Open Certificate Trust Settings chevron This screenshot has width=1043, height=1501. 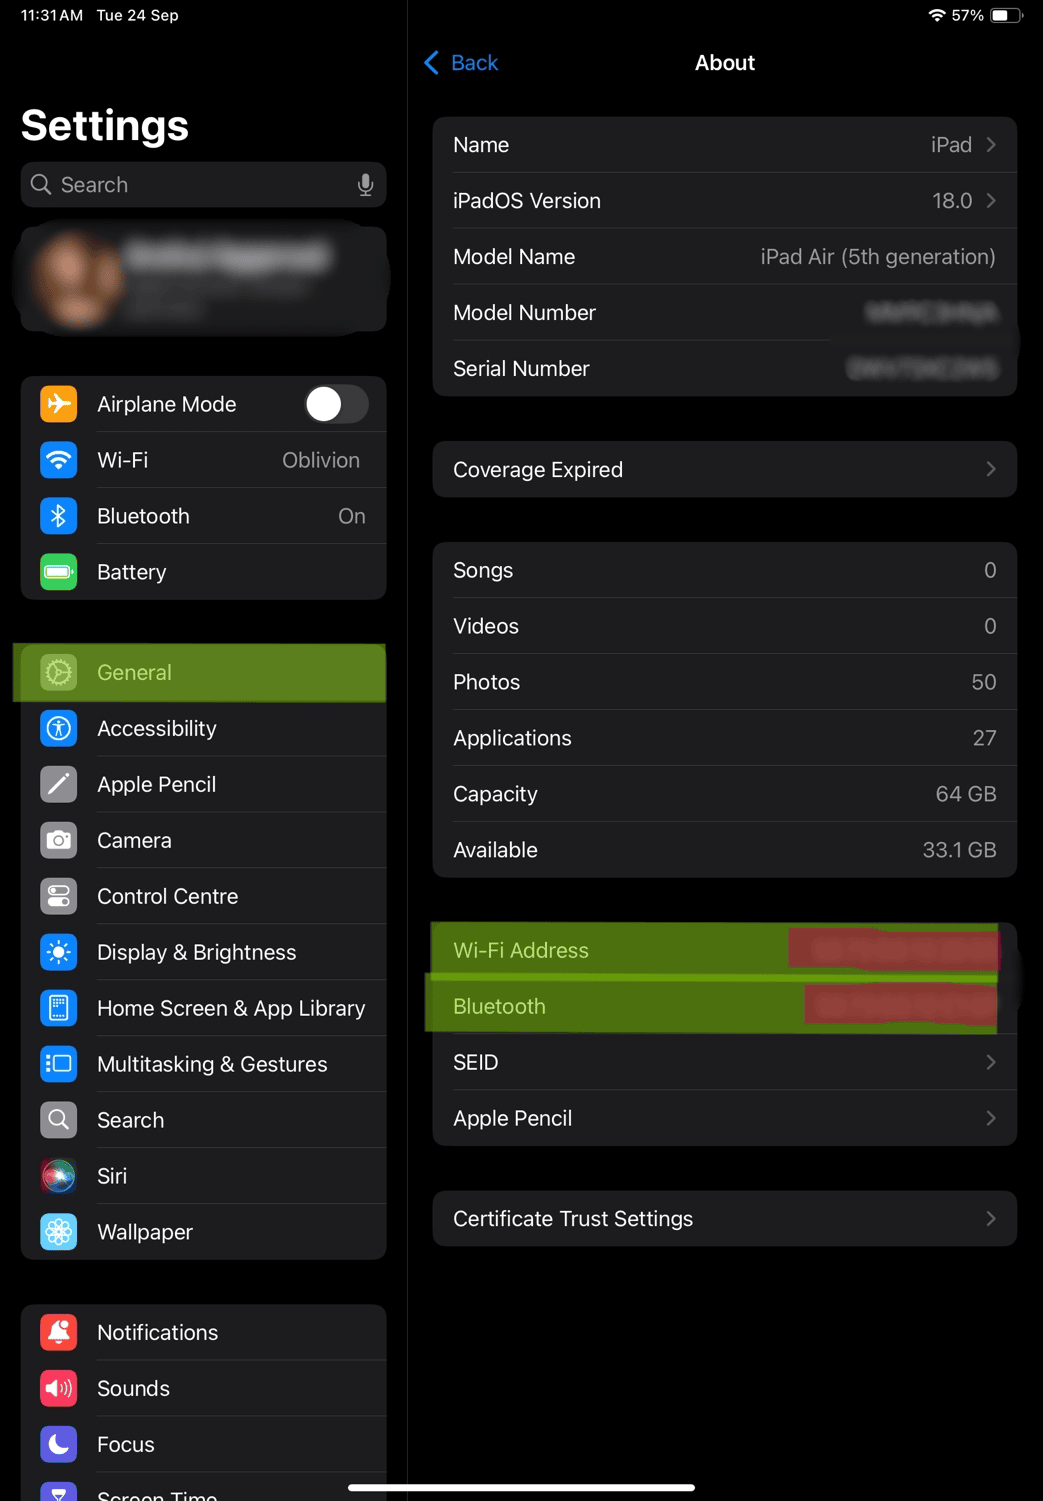tap(991, 1219)
